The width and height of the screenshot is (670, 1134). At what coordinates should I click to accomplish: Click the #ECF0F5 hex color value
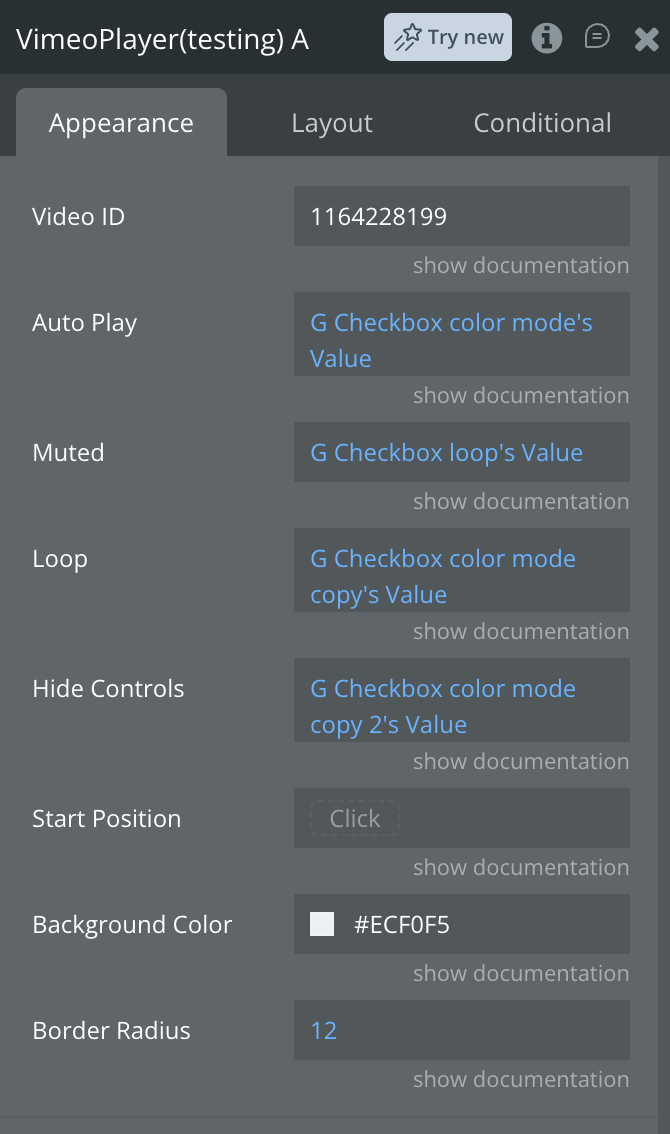click(402, 925)
